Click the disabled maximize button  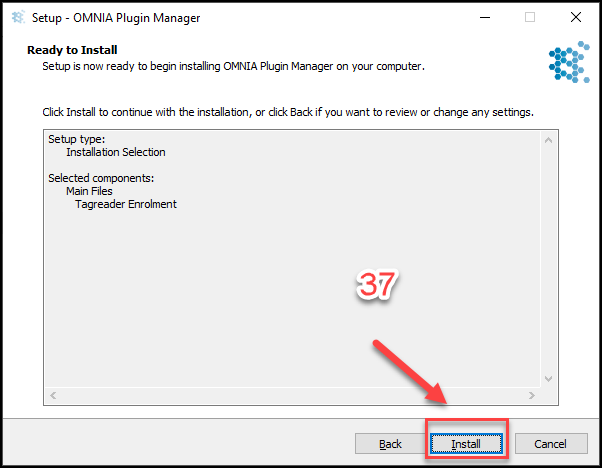[530, 17]
